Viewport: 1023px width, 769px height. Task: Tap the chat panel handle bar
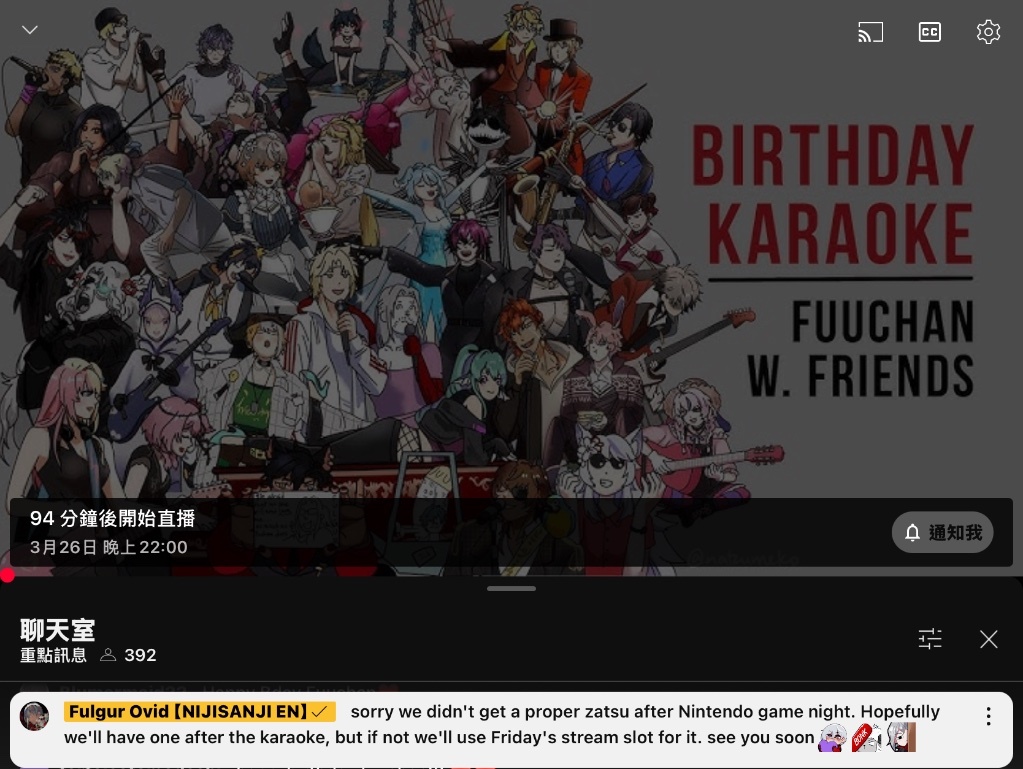coord(512,588)
